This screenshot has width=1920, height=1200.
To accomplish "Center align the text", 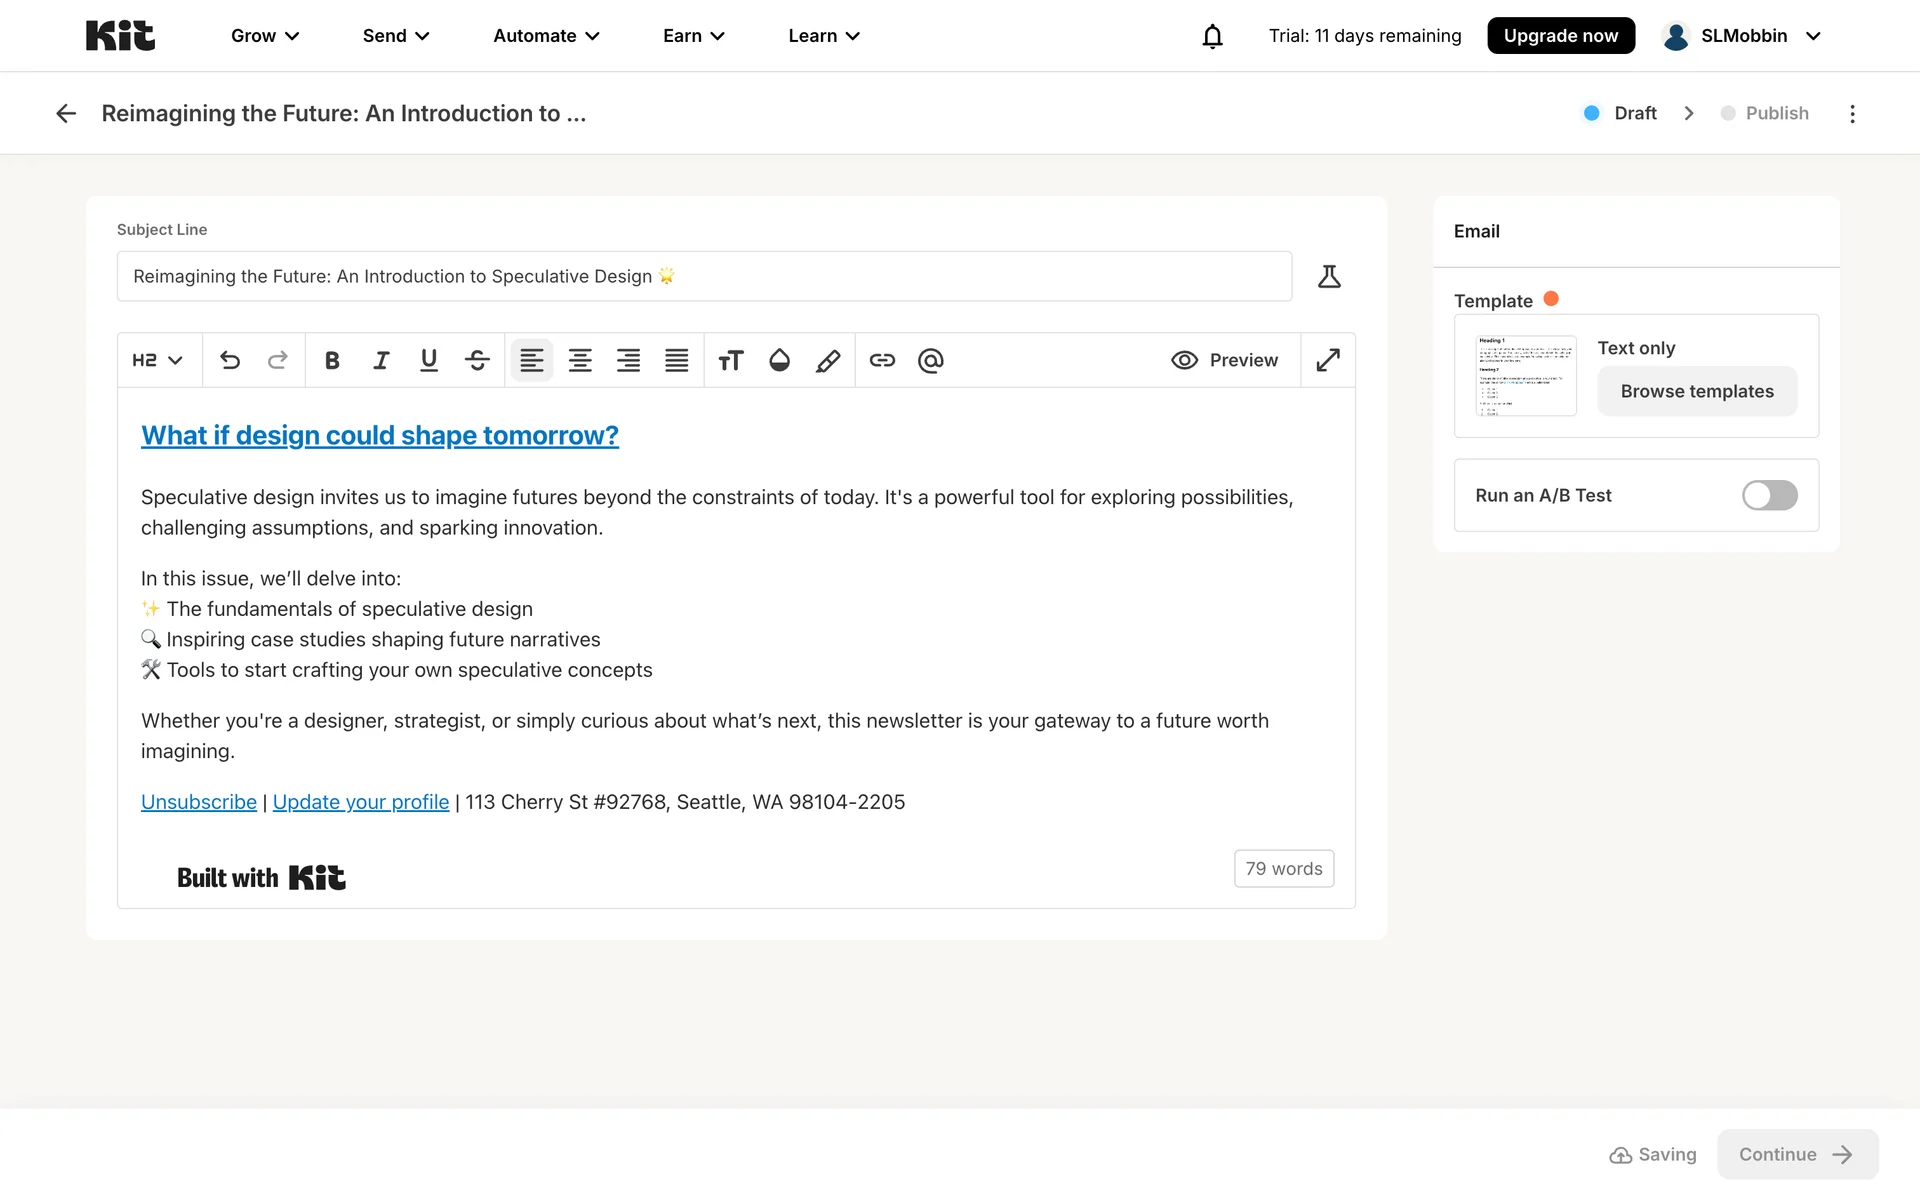I will (580, 360).
